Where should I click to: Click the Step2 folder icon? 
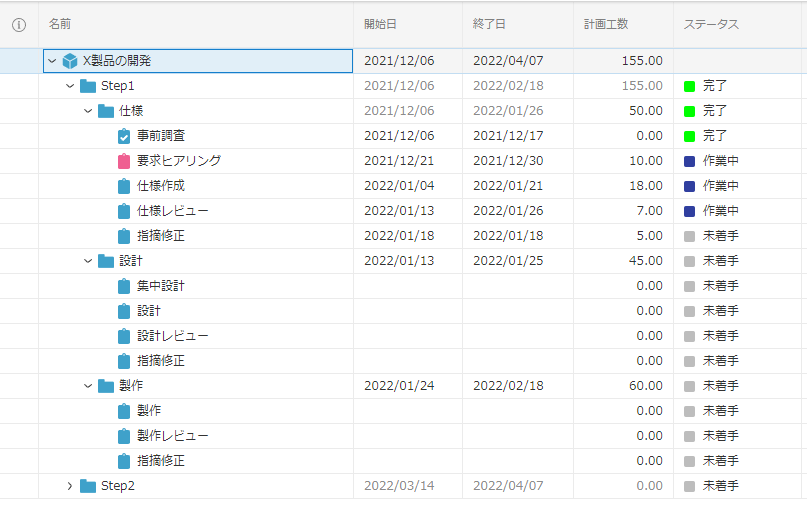88,486
